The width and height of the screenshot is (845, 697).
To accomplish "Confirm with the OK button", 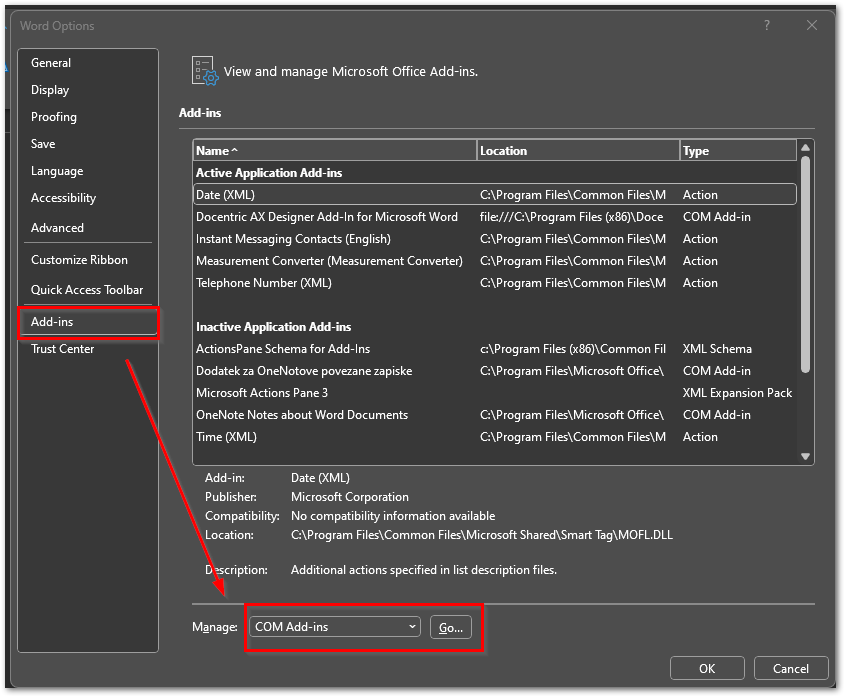I will (x=707, y=668).
